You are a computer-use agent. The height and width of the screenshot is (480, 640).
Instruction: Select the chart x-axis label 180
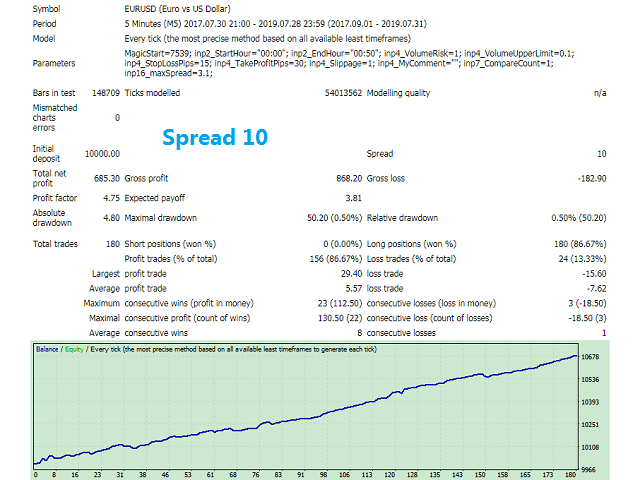click(570, 475)
